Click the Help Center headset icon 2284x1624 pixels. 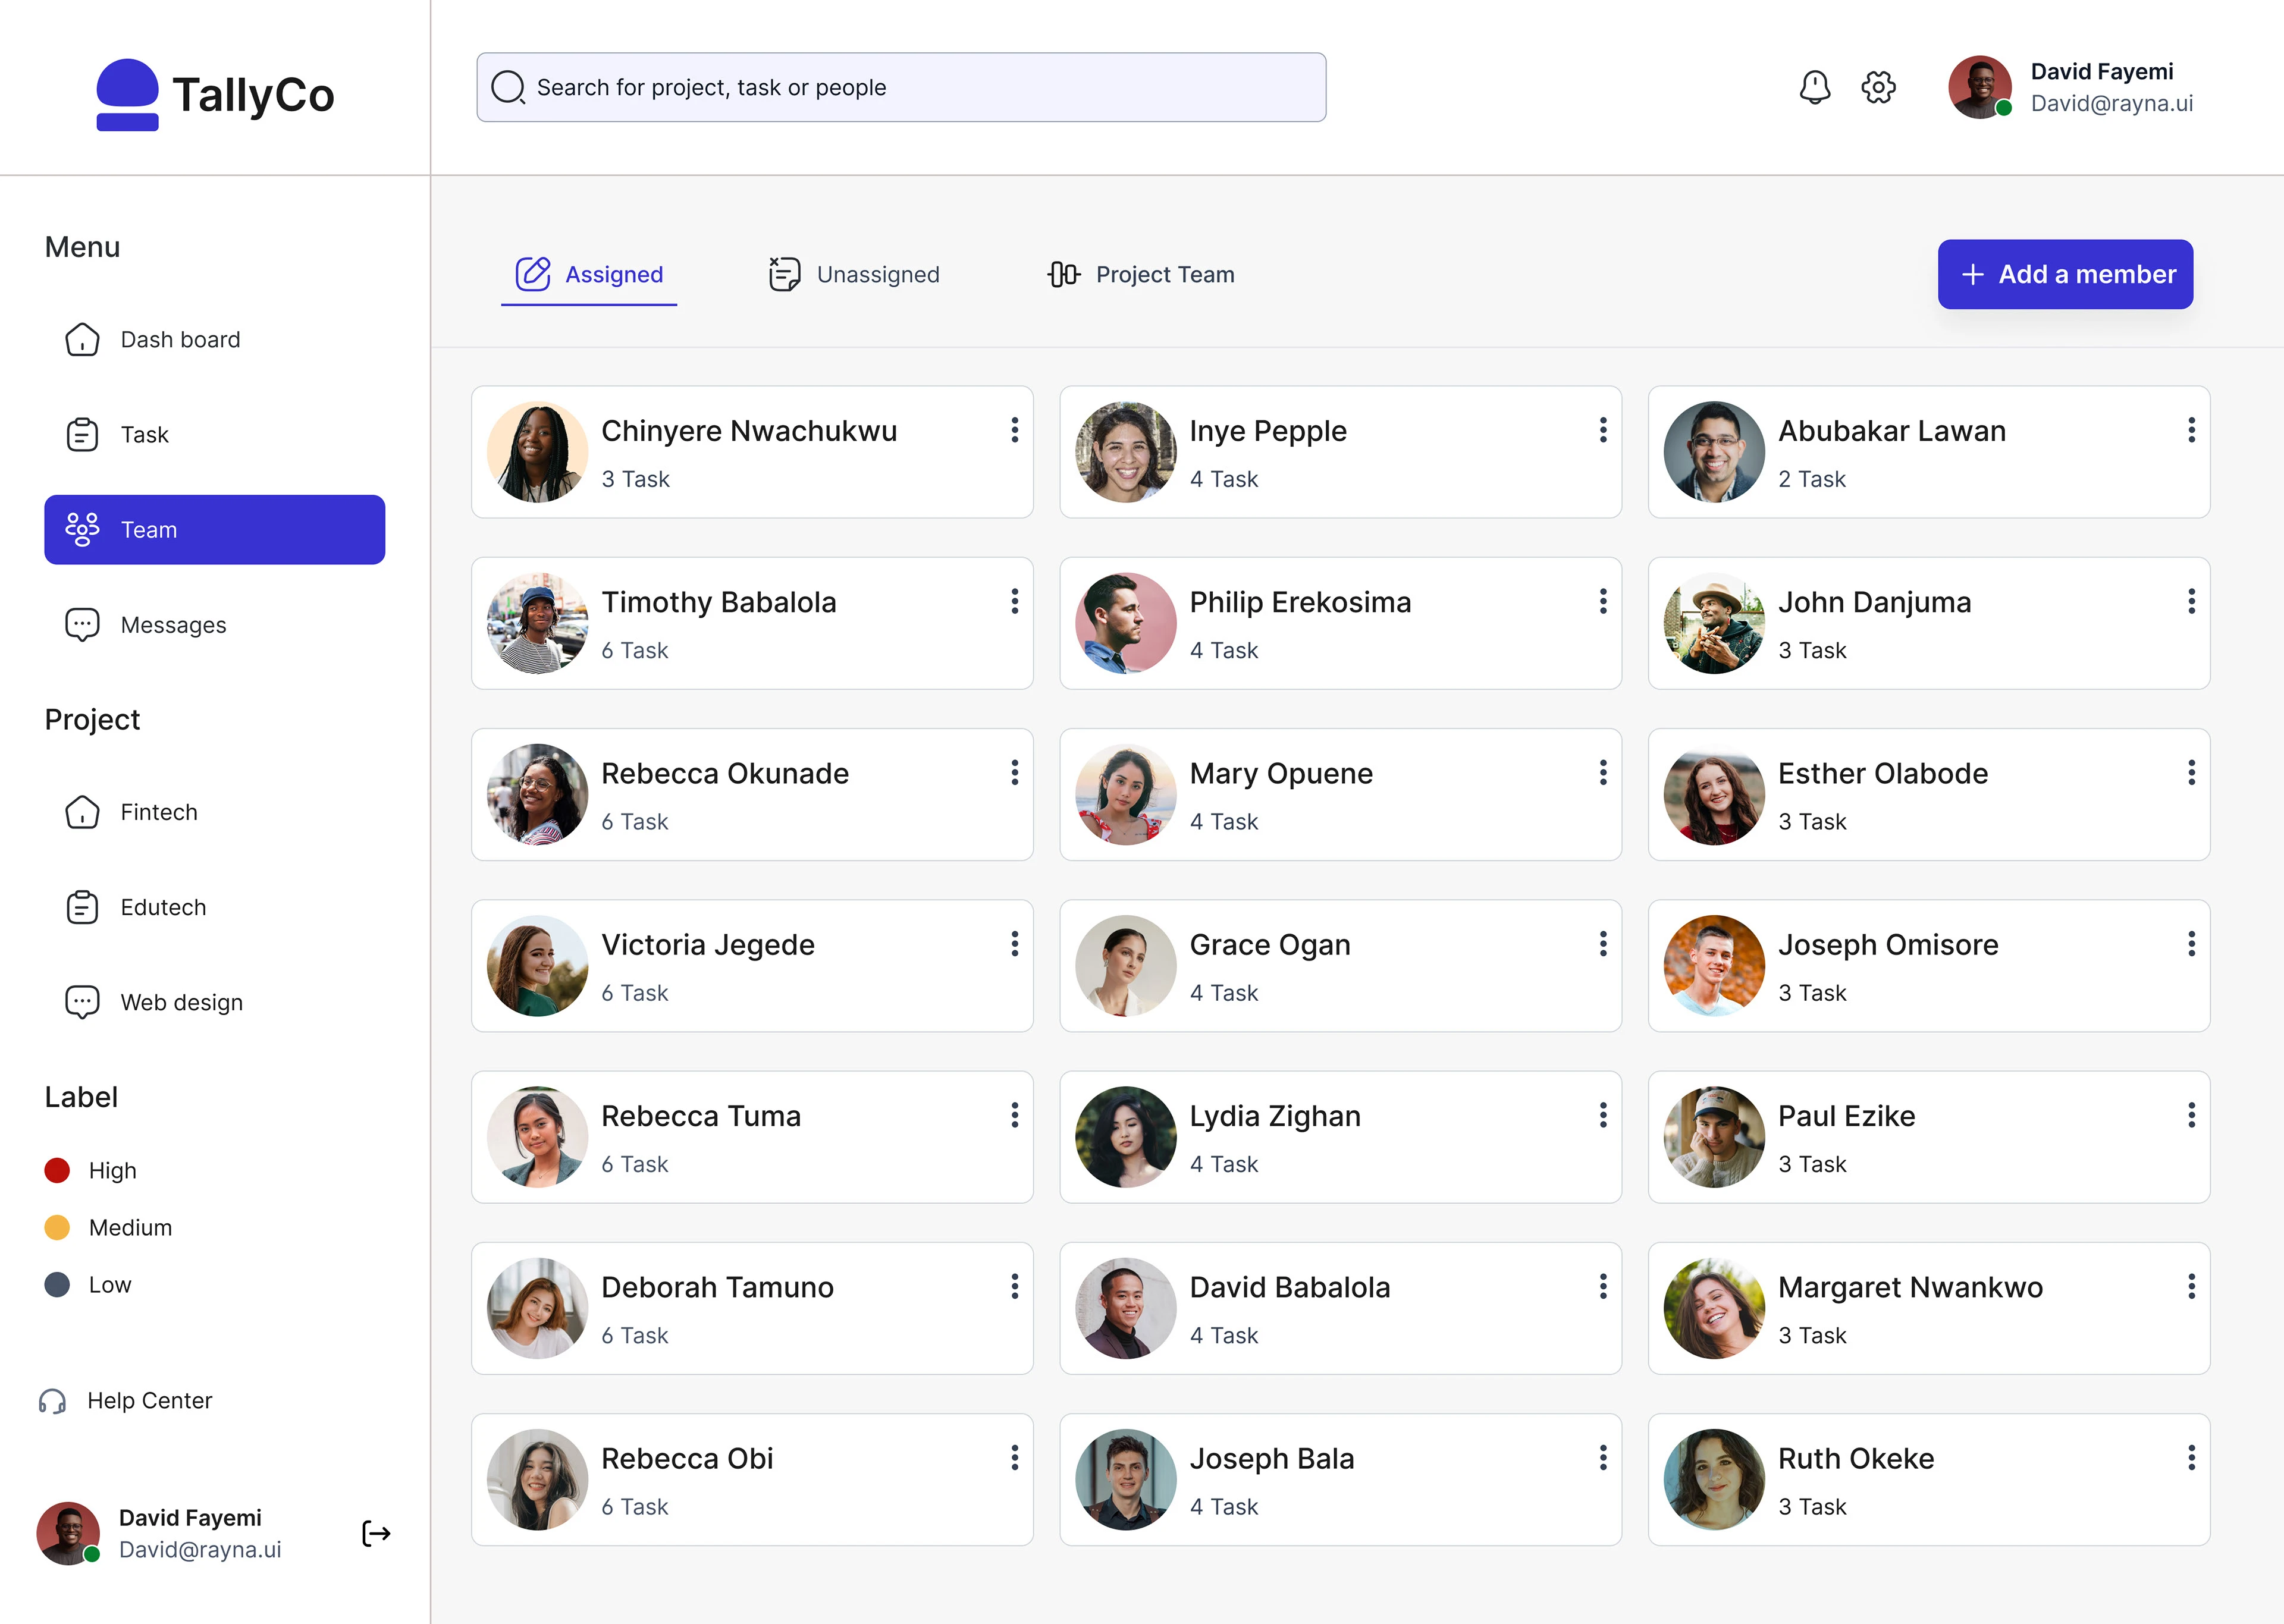[53, 1401]
